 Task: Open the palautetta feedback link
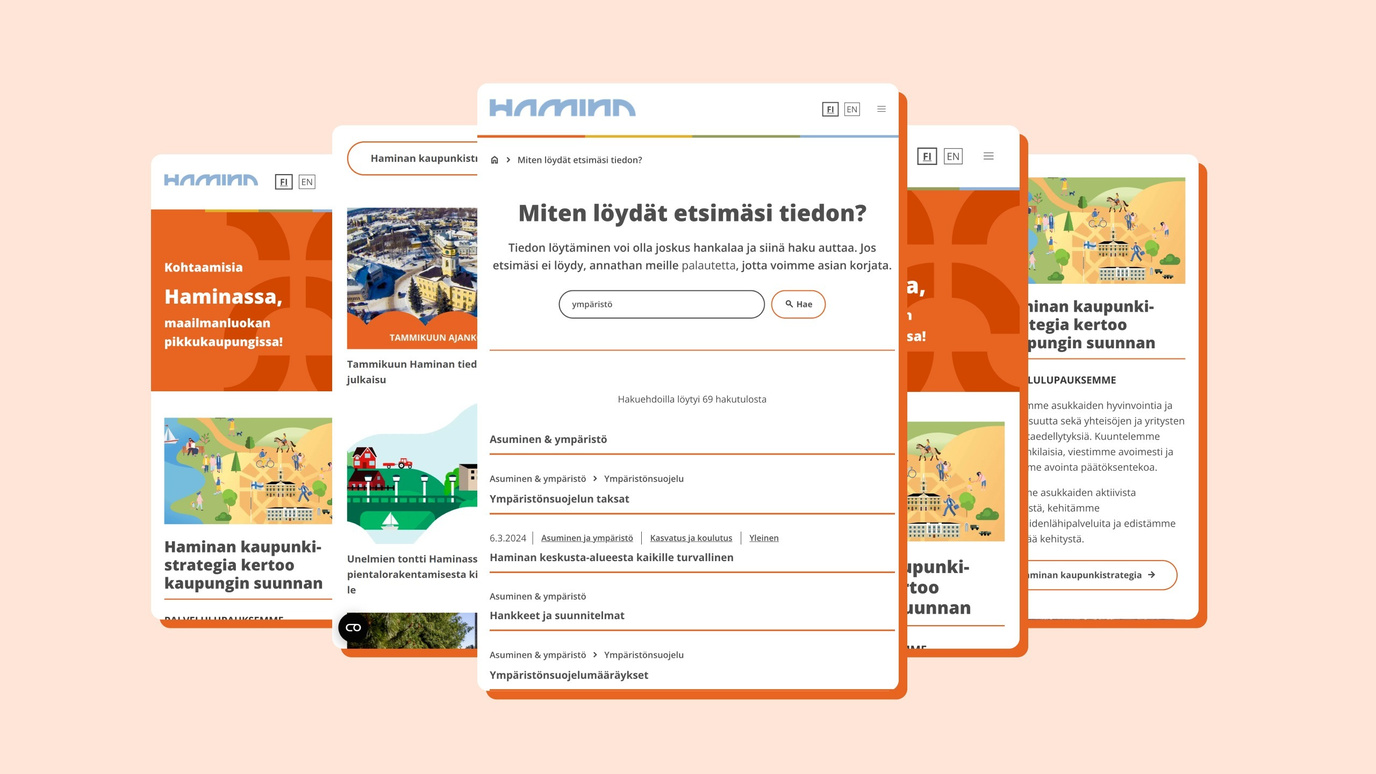708,265
